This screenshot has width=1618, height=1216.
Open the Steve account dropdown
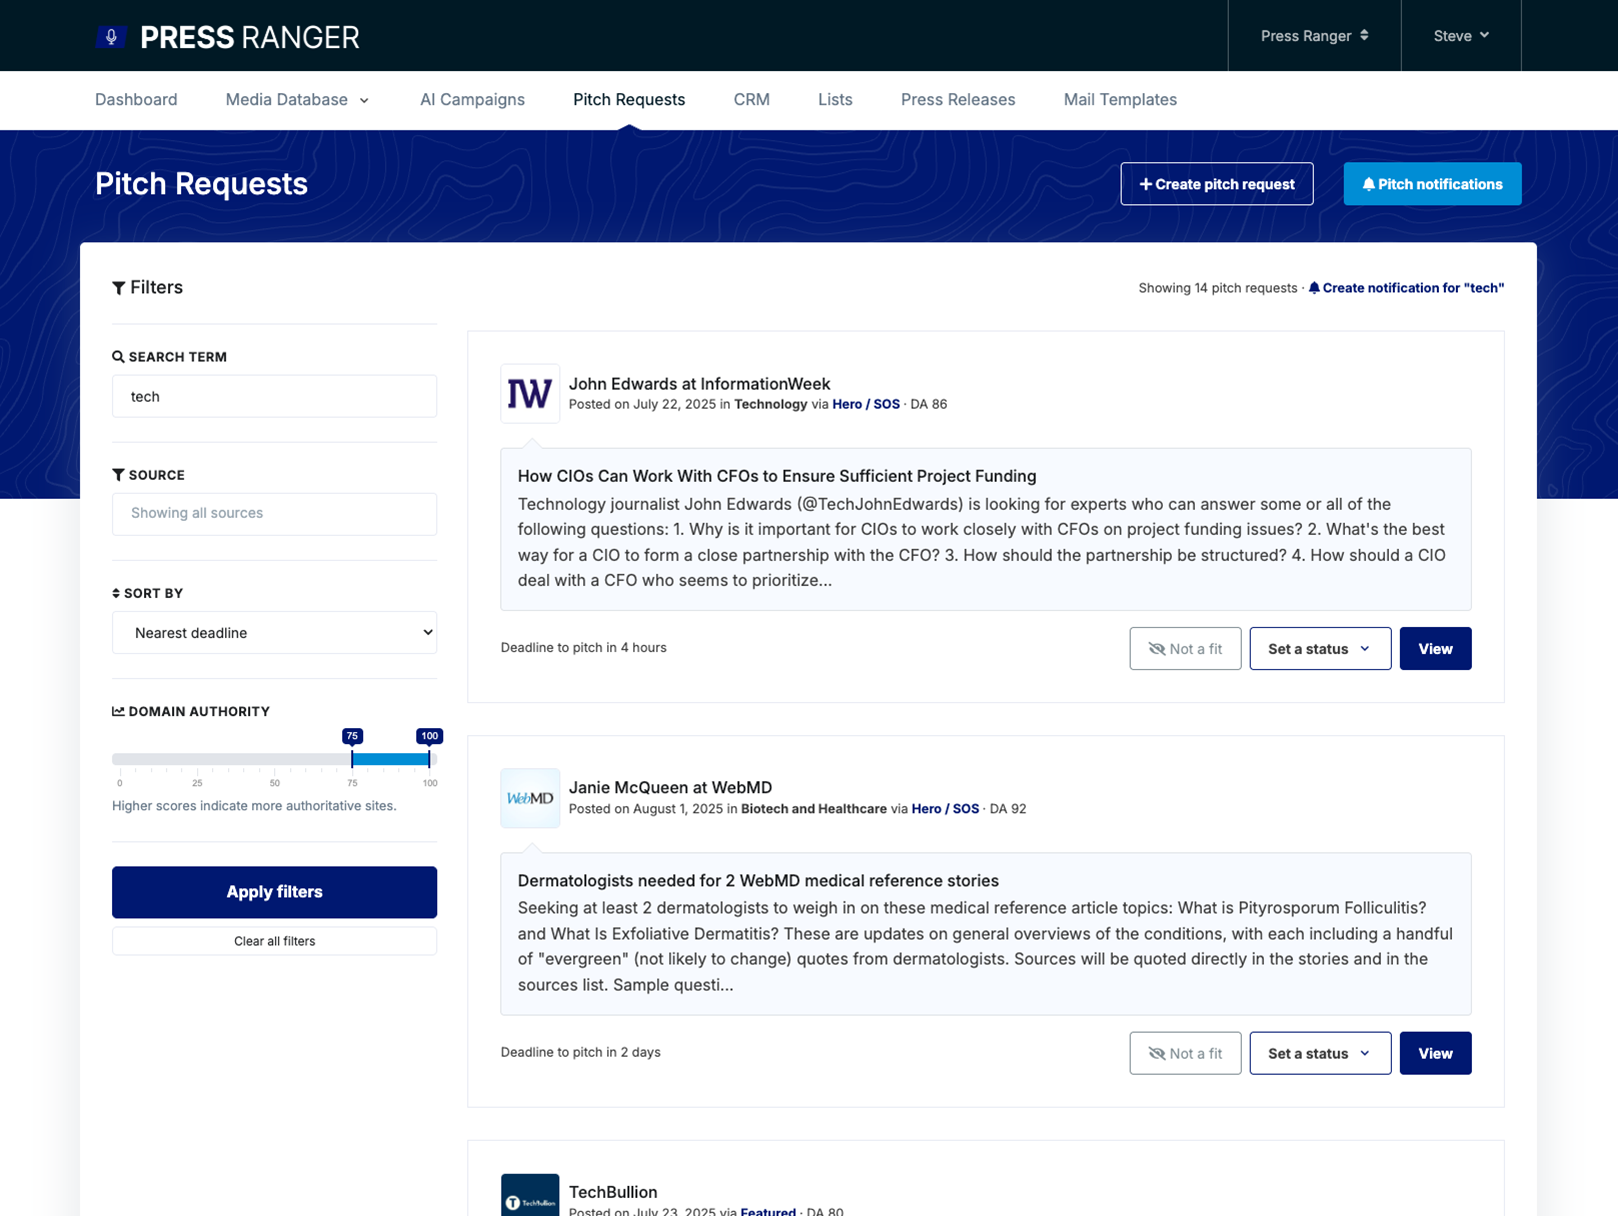pos(1461,36)
